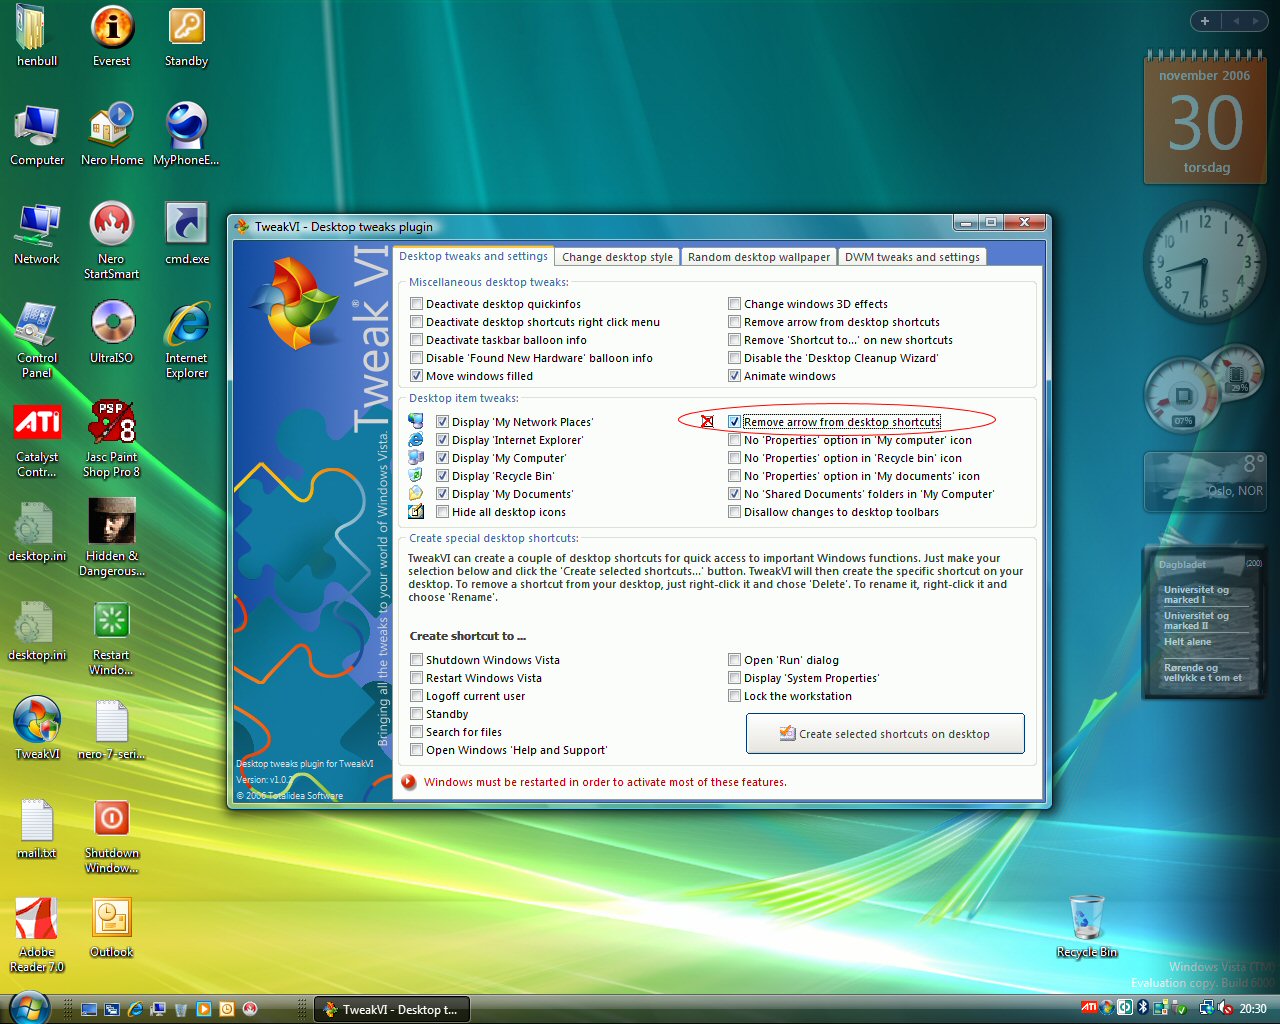Uncheck No 'Shared Documents' folders option
1280x1024 pixels.
tap(735, 494)
